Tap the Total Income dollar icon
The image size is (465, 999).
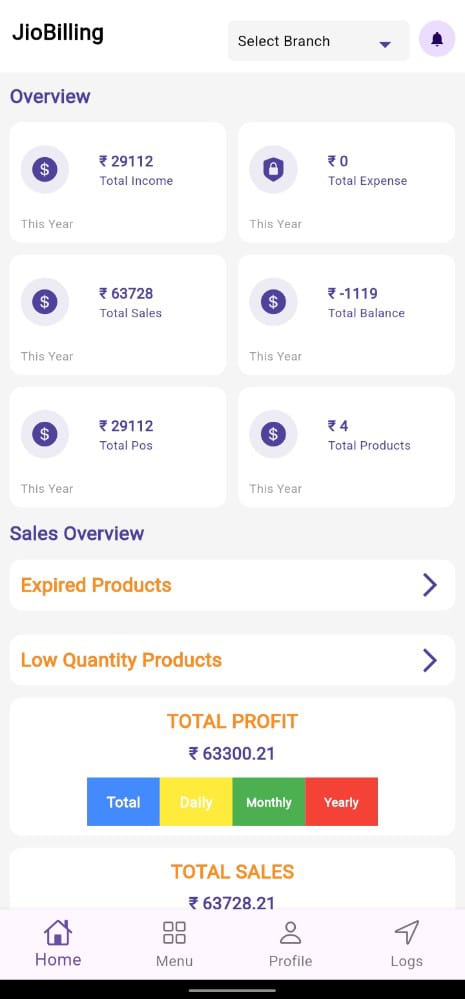click(45, 169)
